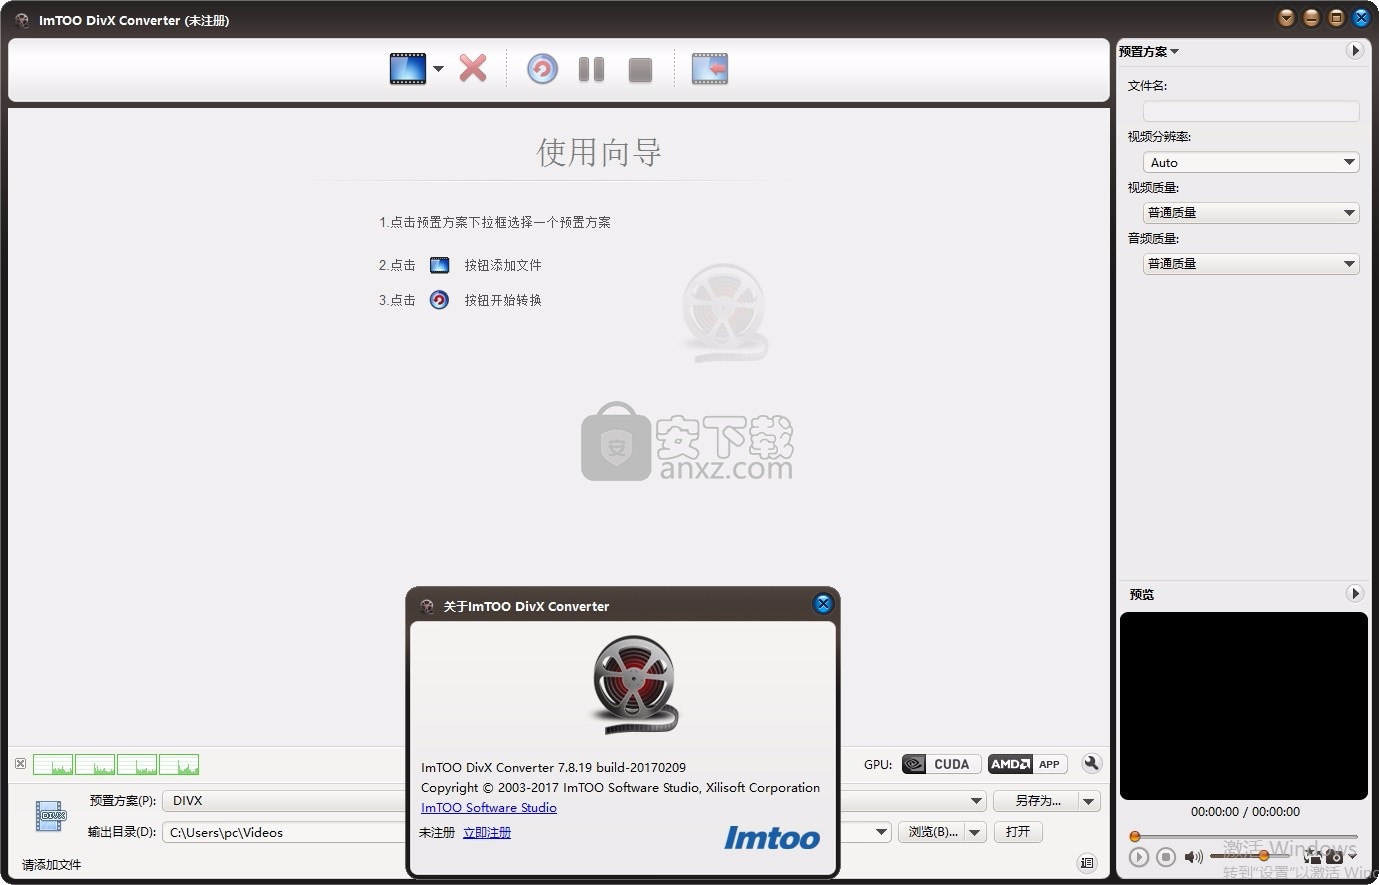1379x885 pixels.
Task: Open the title bar dropdown menu button
Action: 1287,18
